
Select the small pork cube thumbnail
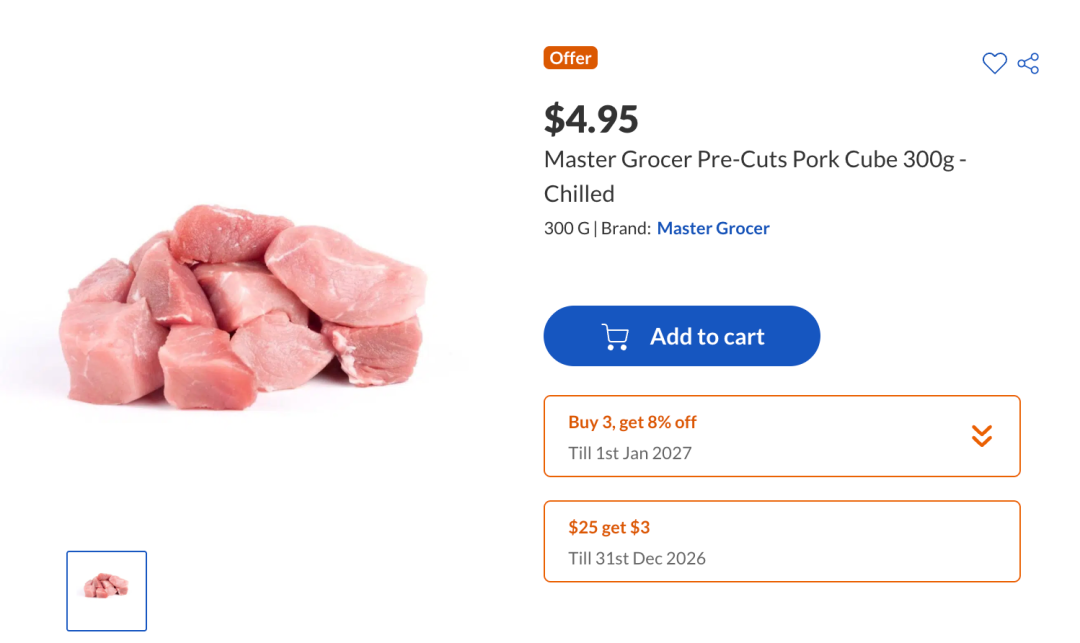pyautogui.click(x=107, y=590)
